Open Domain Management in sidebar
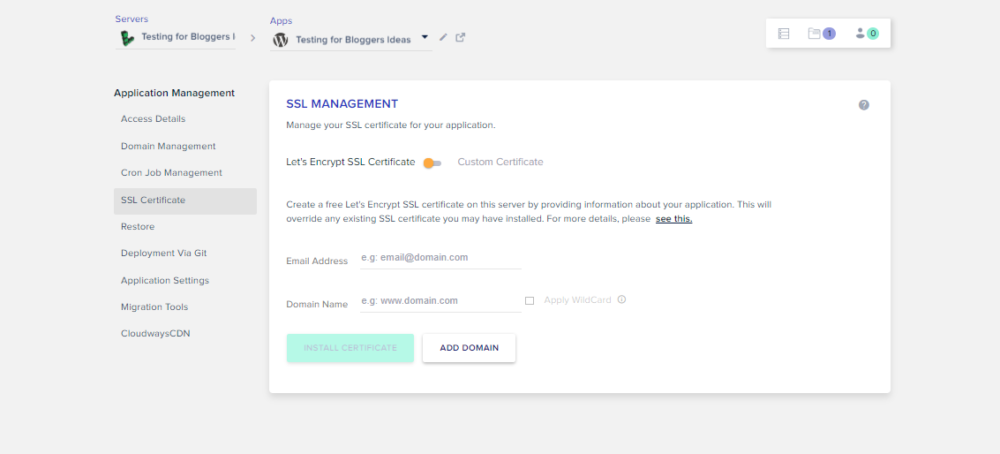The image size is (1000, 454). (x=168, y=146)
